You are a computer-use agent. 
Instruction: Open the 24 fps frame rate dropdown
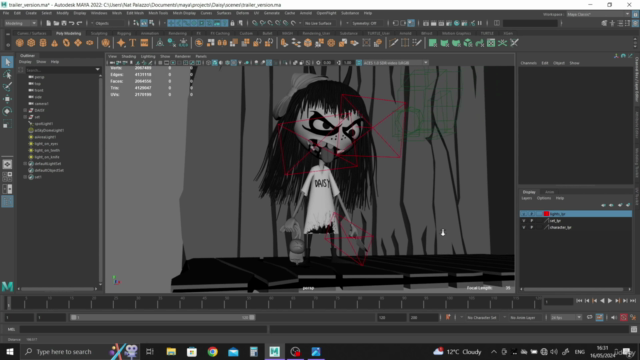click(x=566, y=317)
